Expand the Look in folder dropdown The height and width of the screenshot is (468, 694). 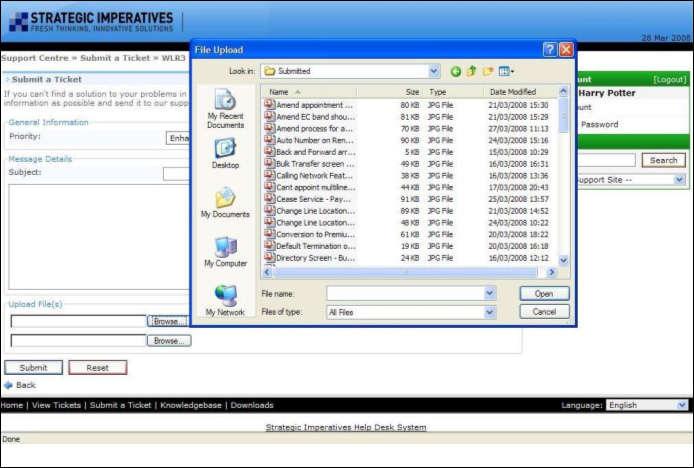(x=434, y=71)
